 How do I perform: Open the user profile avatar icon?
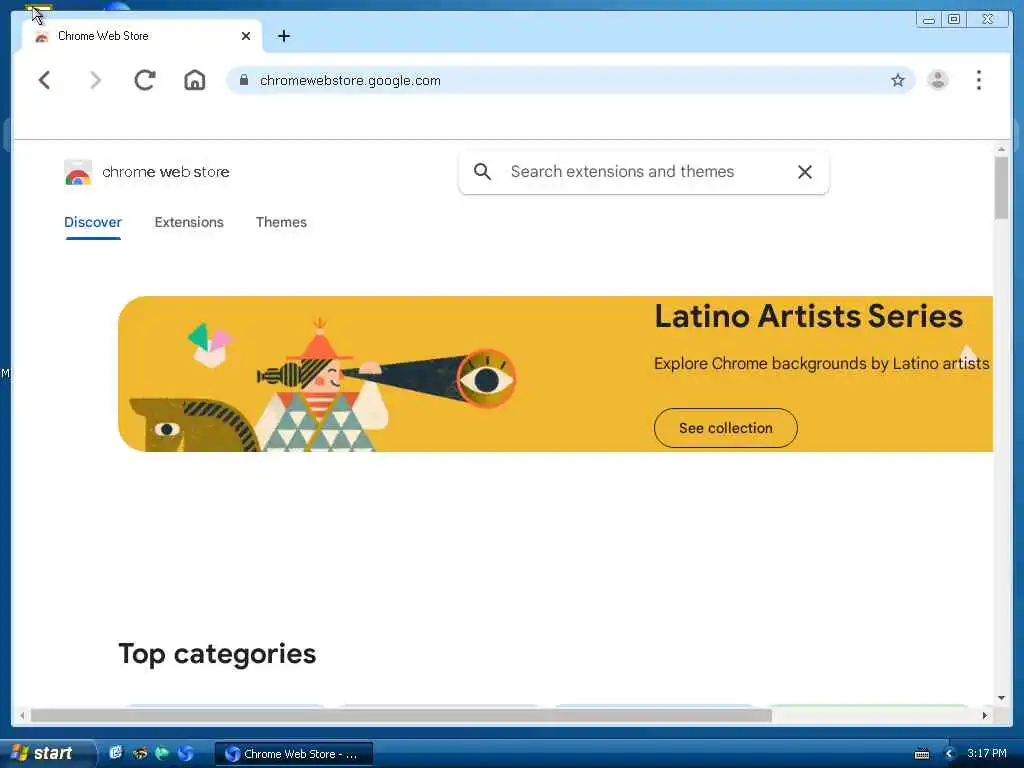click(938, 80)
